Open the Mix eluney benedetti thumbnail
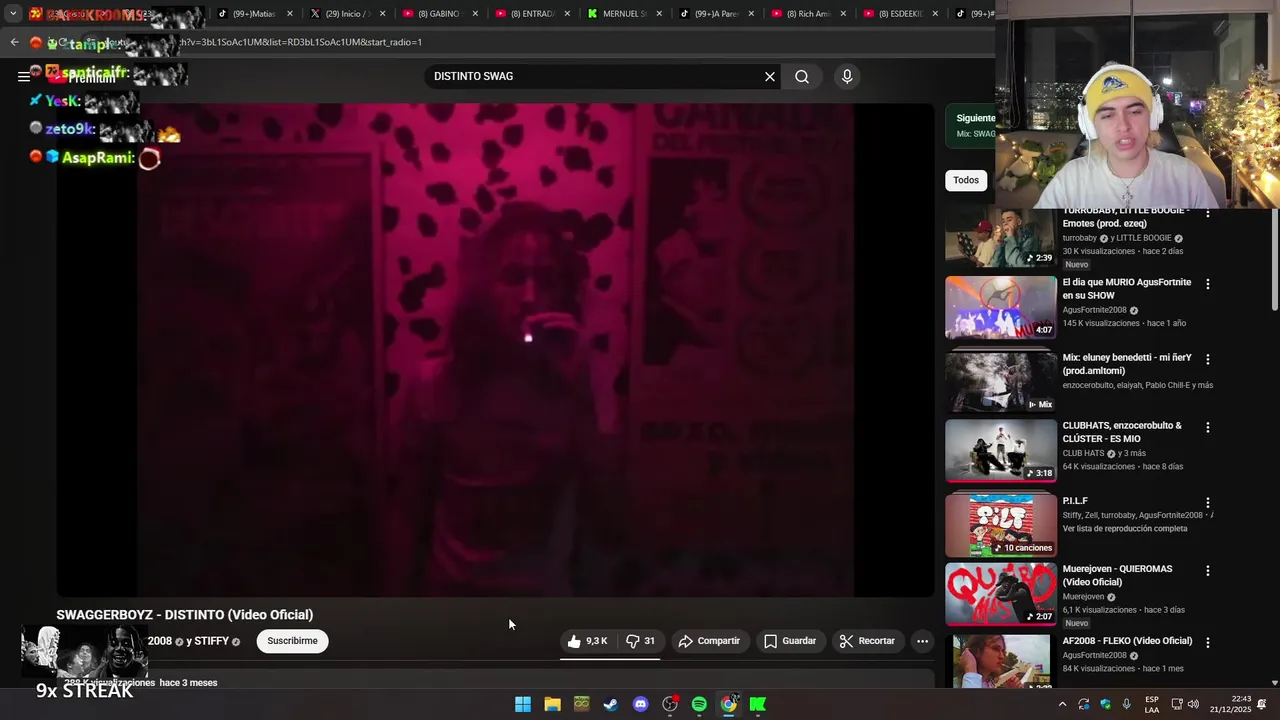The width and height of the screenshot is (1280, 720). (1000, 380)
